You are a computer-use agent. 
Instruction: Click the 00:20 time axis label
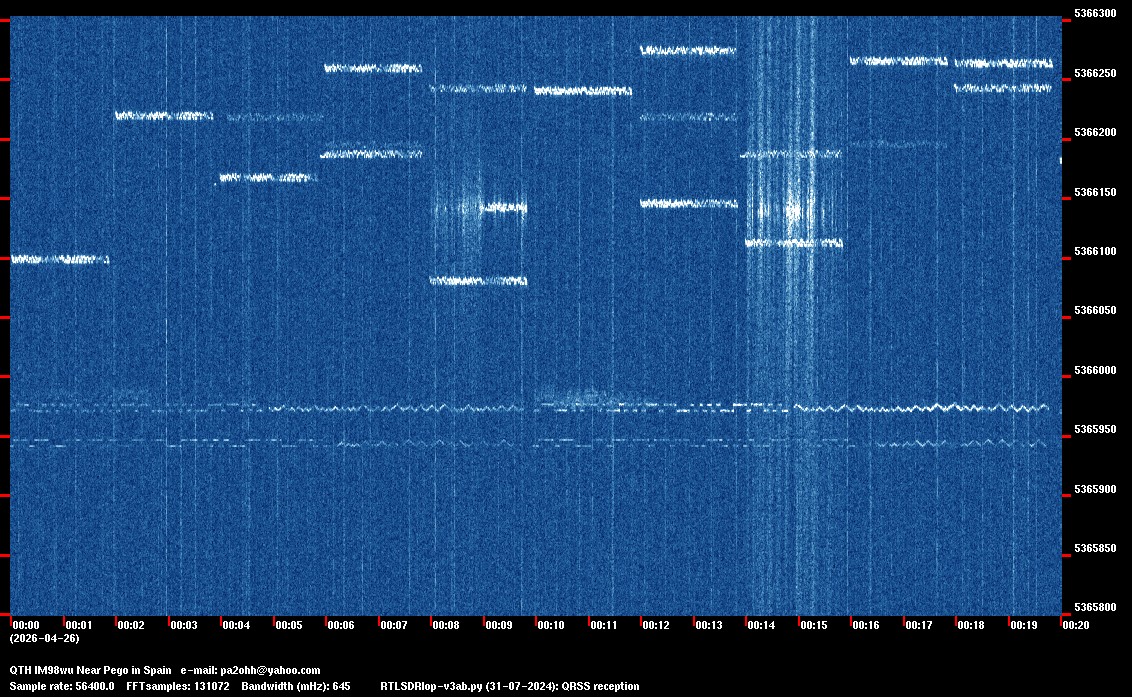click(x=1076, y=625)
